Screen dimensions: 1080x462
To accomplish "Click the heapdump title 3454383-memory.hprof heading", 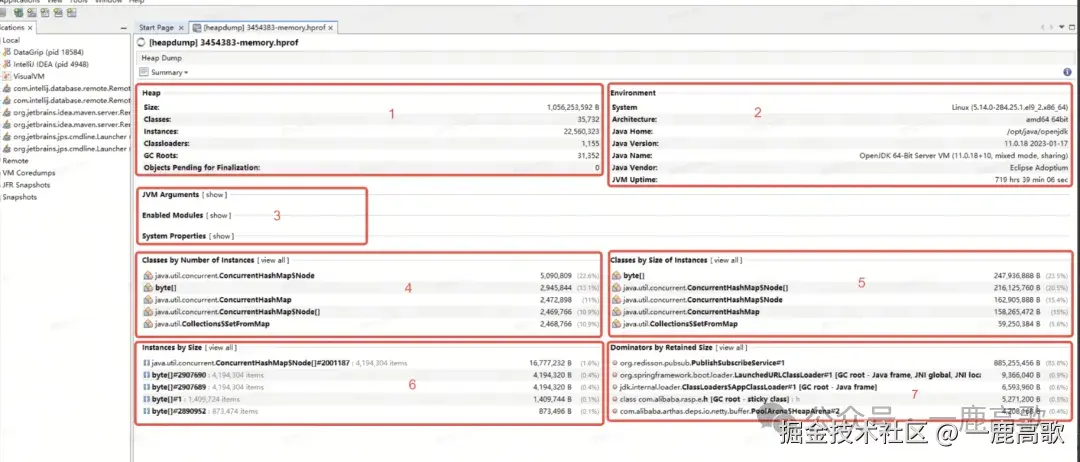I will 224,43.
